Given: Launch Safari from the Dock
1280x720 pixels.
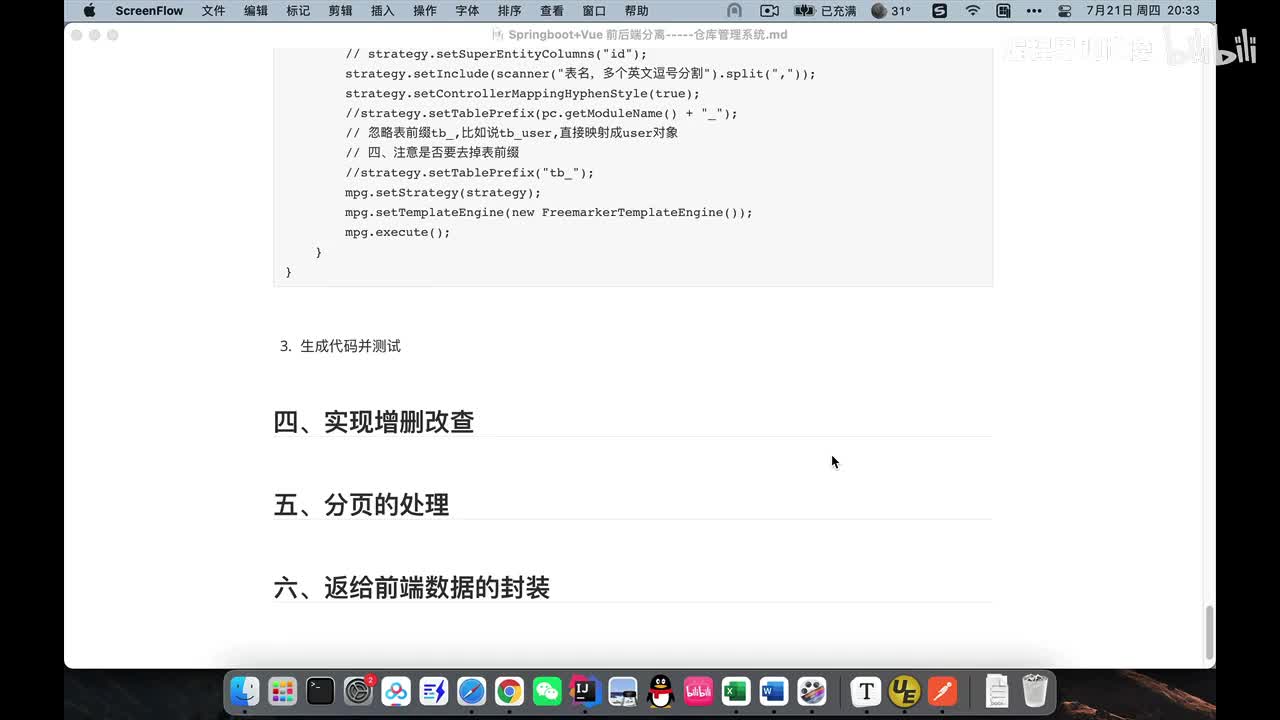Looking at the screenshot, I should click(x=472, y=691).
